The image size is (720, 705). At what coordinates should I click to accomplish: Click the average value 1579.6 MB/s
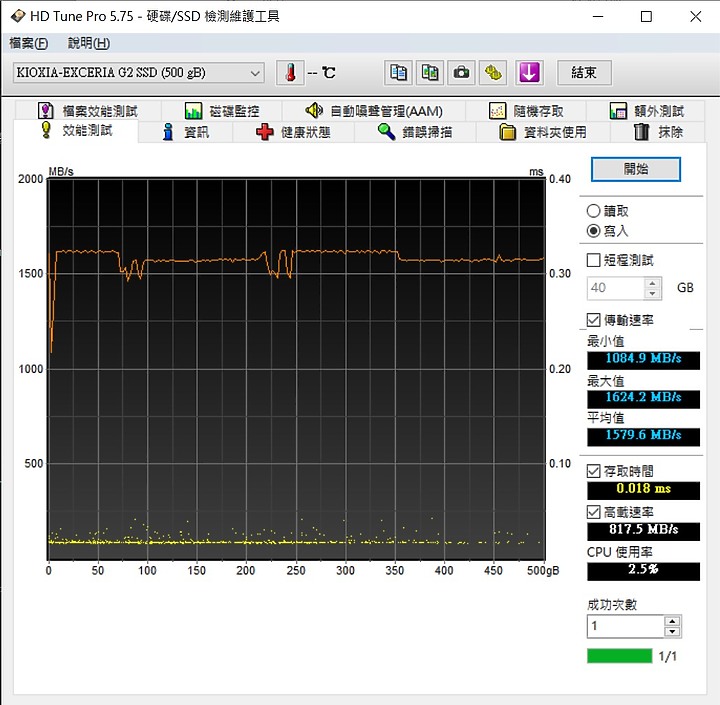643,437
